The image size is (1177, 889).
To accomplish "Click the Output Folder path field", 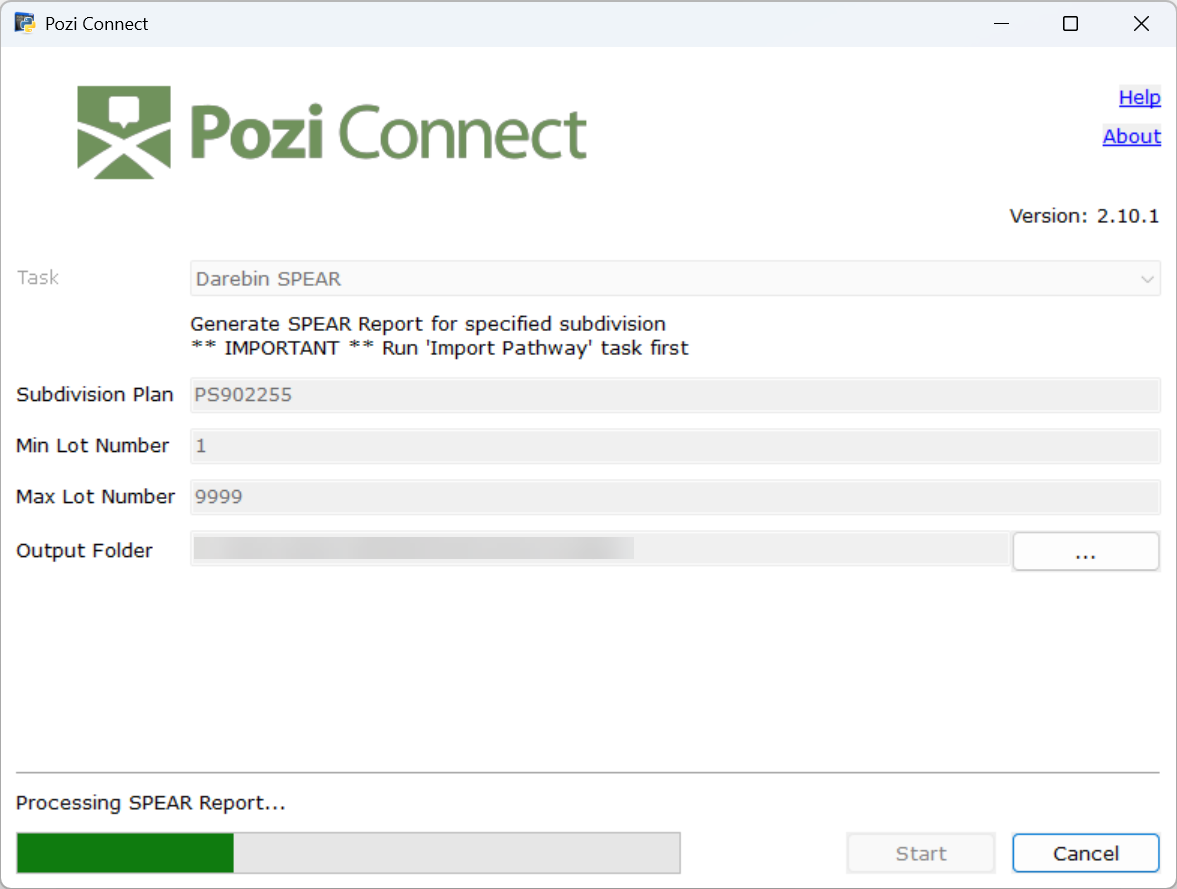I will click(x=600, y=549).
